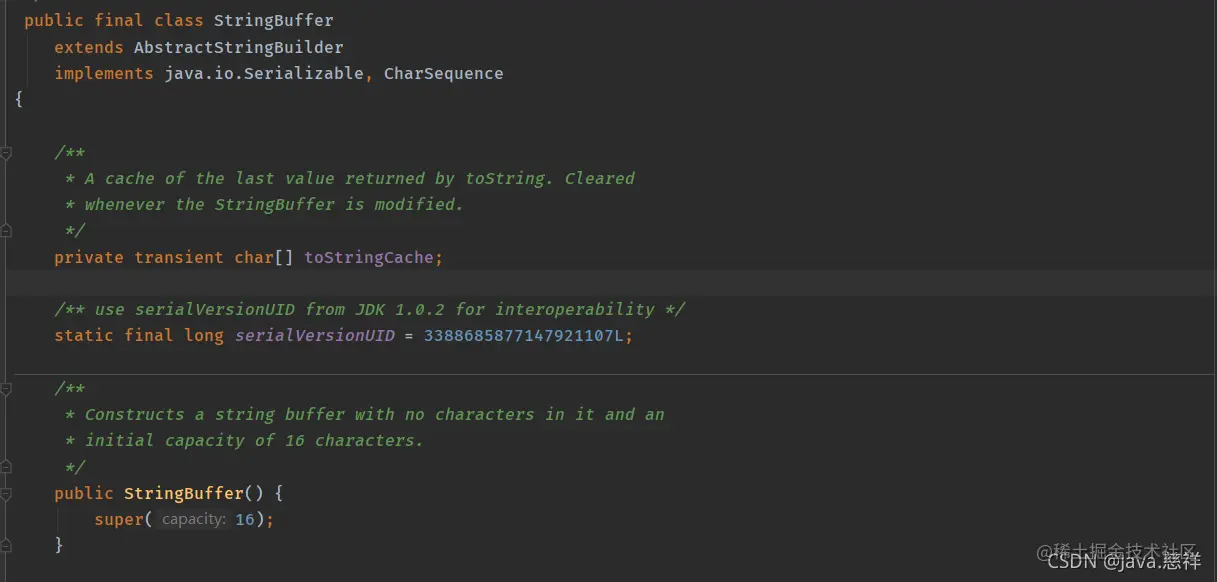Click the toStringCache field name
The image size is (1217, 582).
click(x=369, y=257)
